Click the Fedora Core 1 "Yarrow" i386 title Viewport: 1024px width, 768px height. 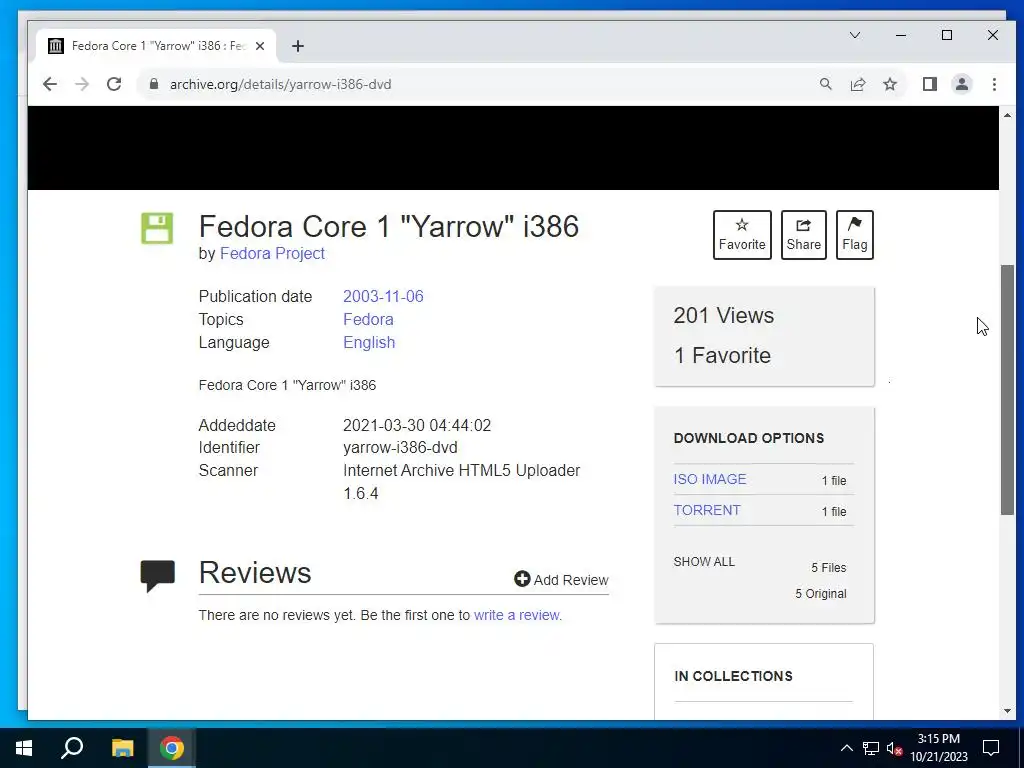389,227
